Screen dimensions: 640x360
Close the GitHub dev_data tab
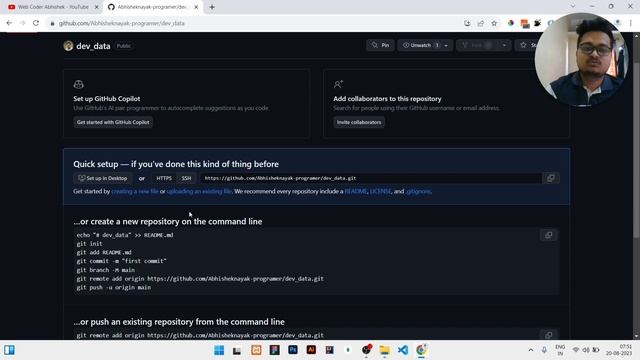click(196, 7)
